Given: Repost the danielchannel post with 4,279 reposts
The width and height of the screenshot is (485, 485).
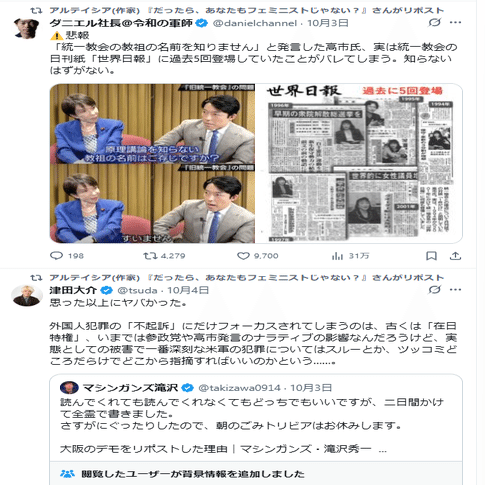Looking at the screenshot, I should click(x=164, y=256).
